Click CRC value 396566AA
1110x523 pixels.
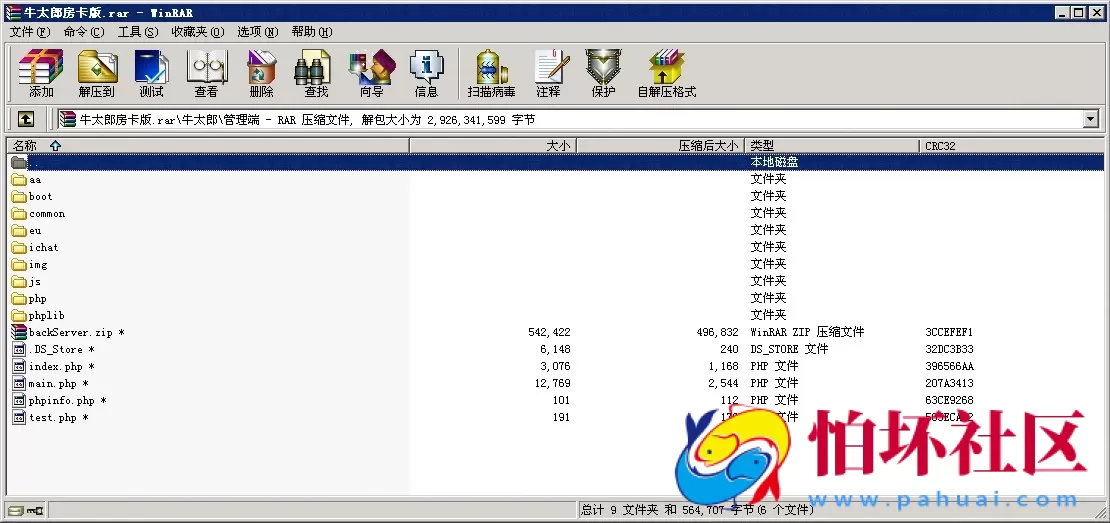(949, 367)
